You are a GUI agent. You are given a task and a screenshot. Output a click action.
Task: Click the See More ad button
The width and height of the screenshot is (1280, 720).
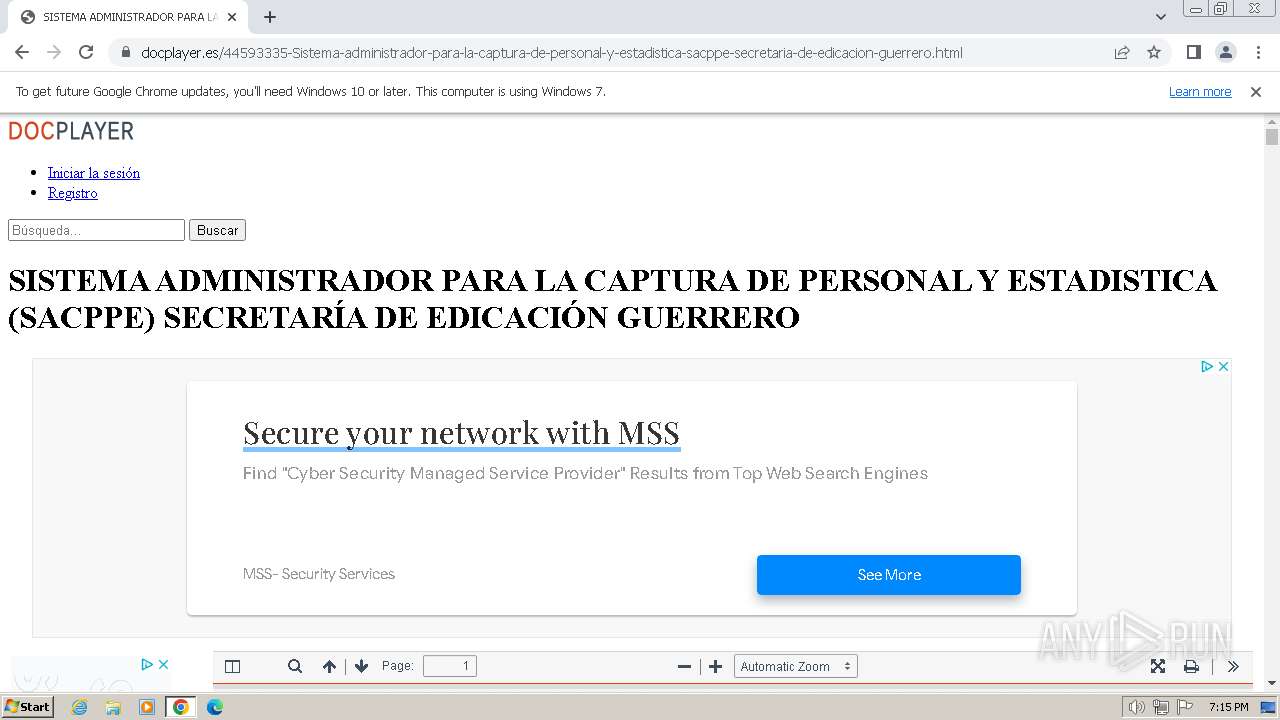[x=889, y=575]
